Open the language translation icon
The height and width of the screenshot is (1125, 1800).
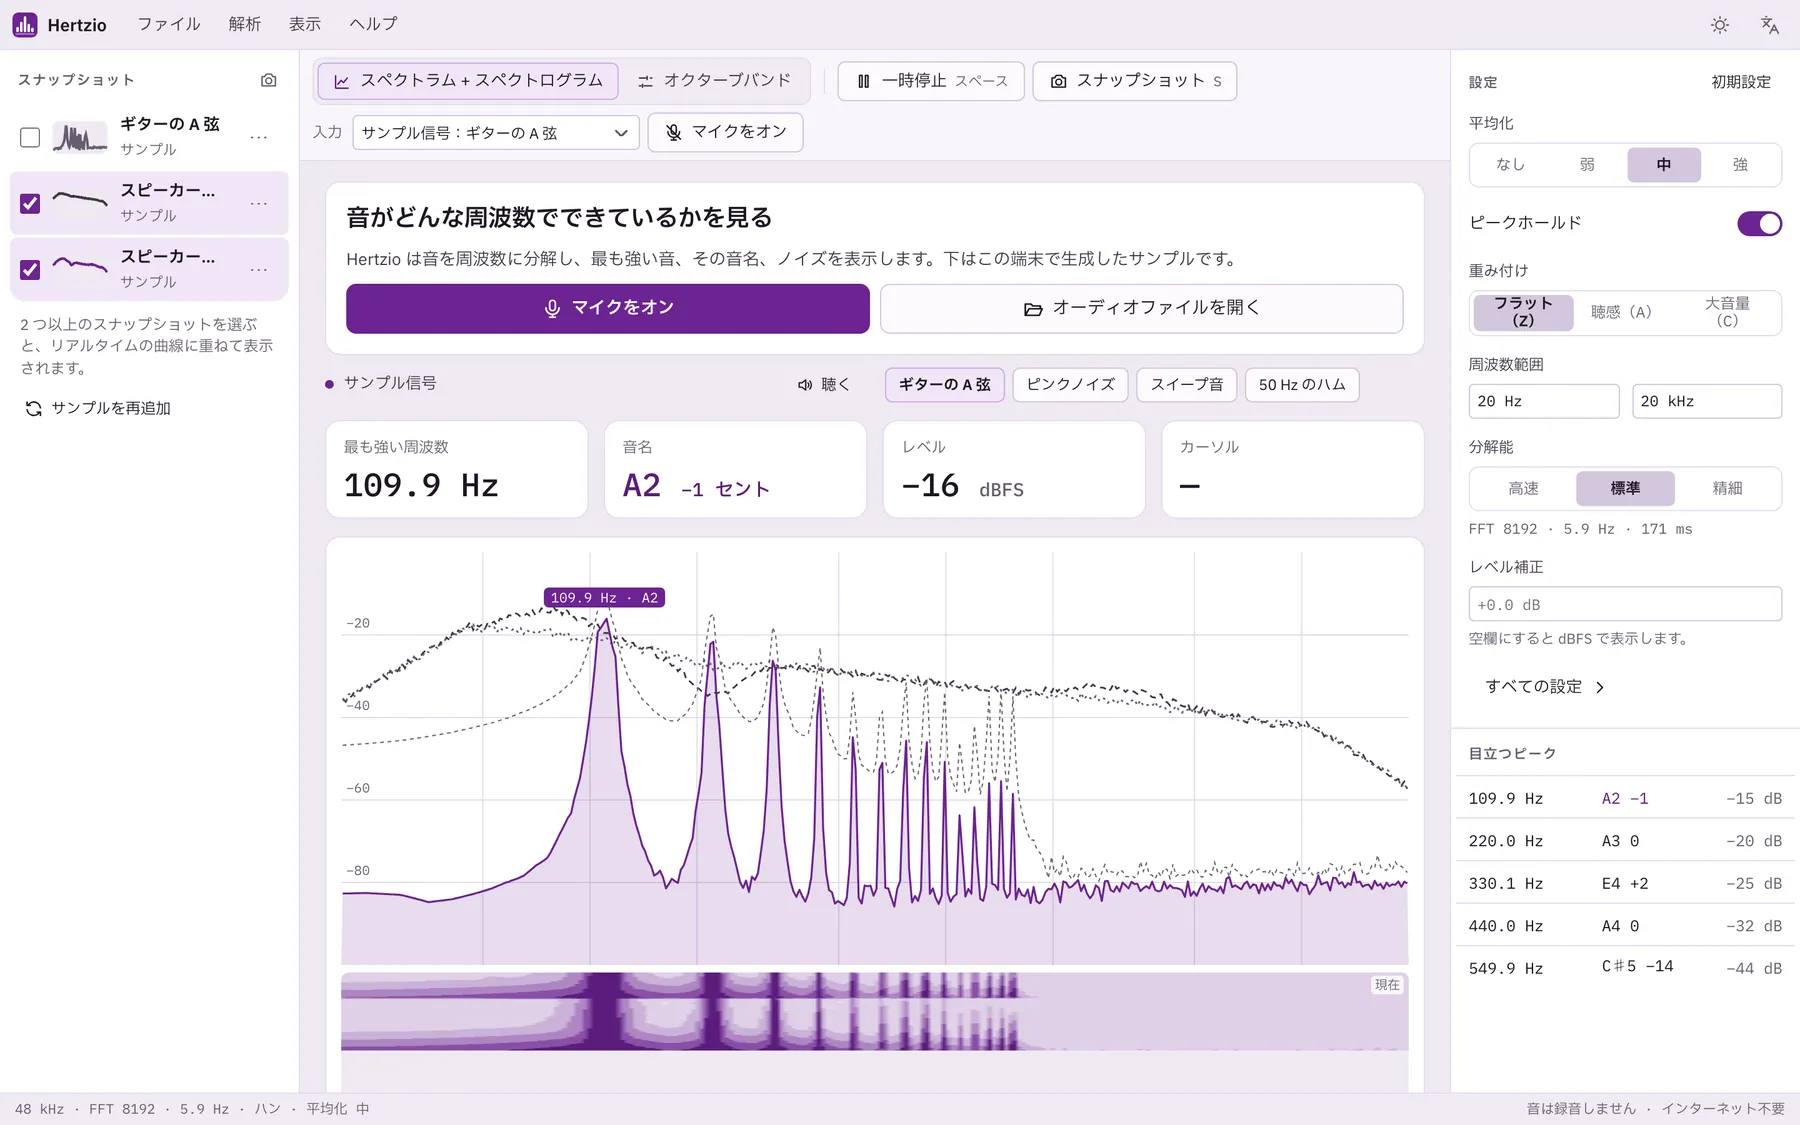click(x=1769, y=25)
